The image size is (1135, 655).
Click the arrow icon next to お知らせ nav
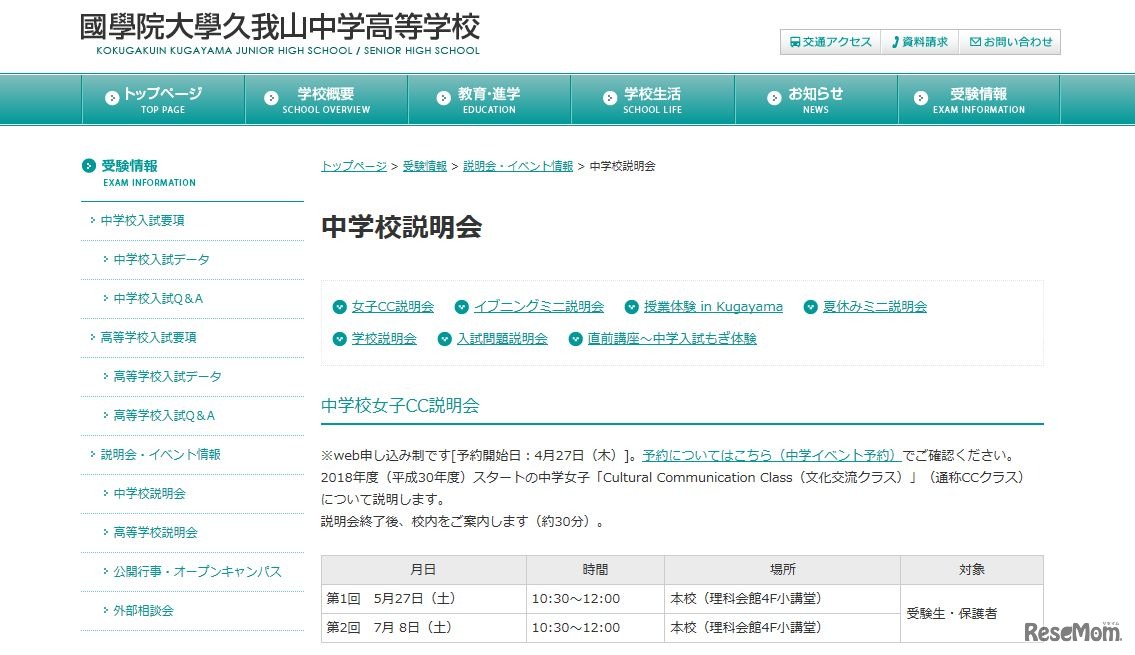click(x=775, y=98)
